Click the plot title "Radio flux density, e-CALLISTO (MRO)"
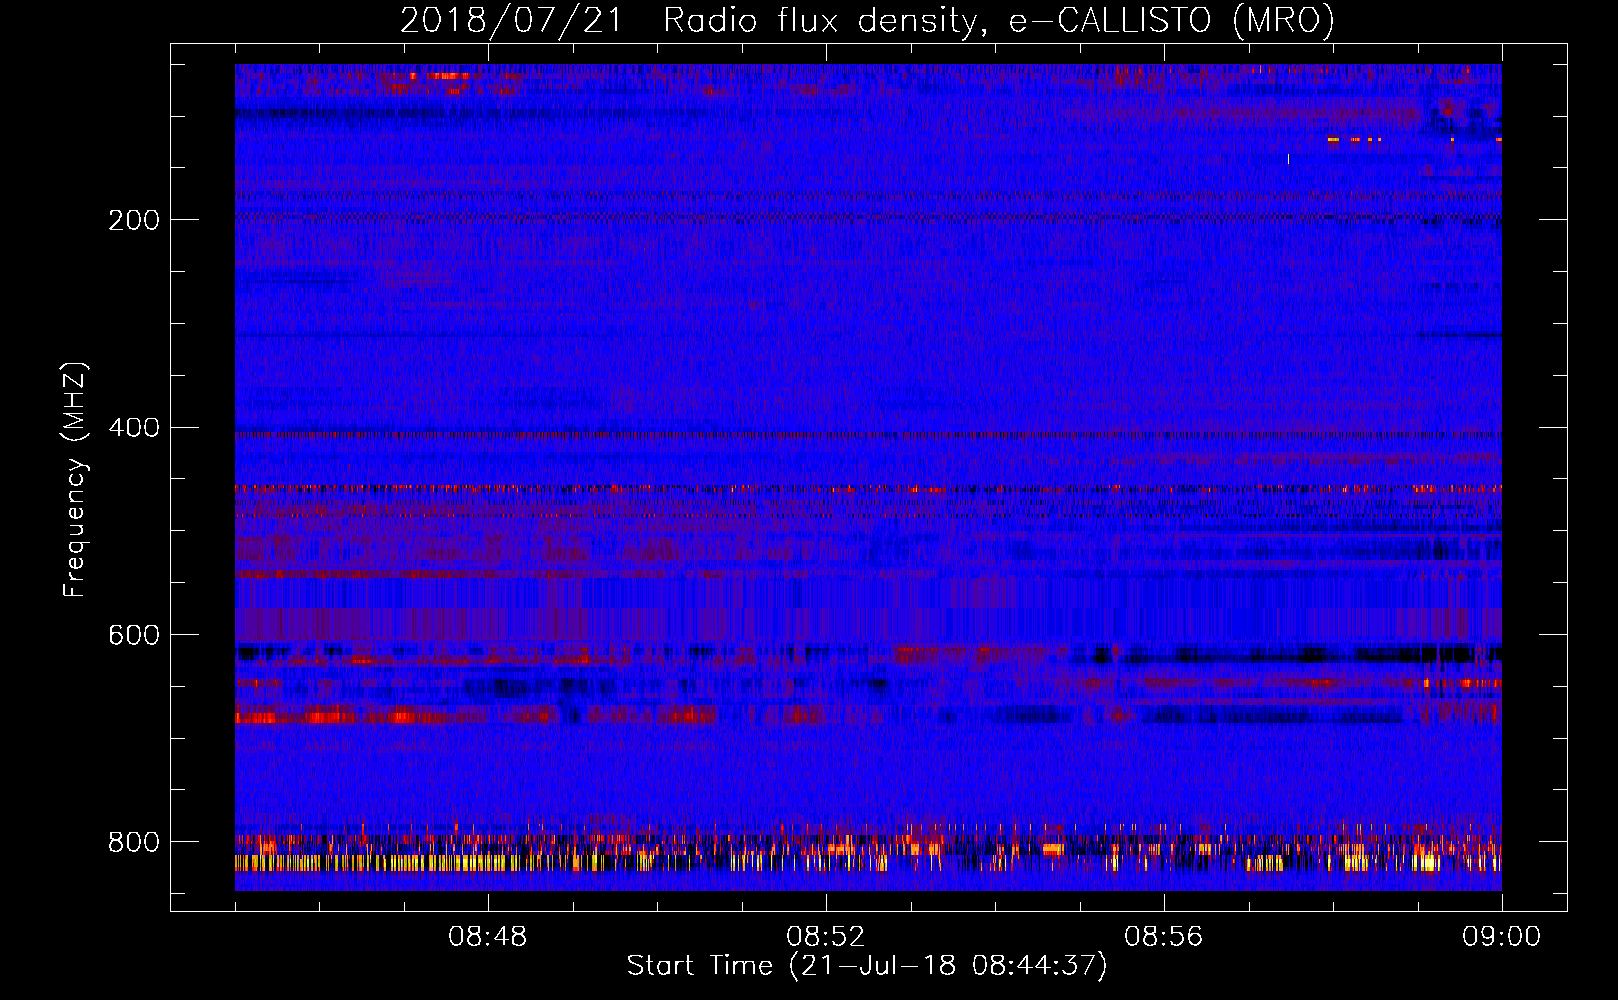Image resolution: width=1618 pixels, height=1000 pixels. [999, 20]
